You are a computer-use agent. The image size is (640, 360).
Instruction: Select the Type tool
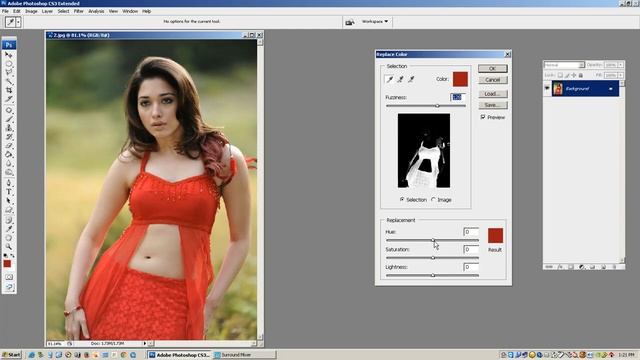(x=9, y=192)
